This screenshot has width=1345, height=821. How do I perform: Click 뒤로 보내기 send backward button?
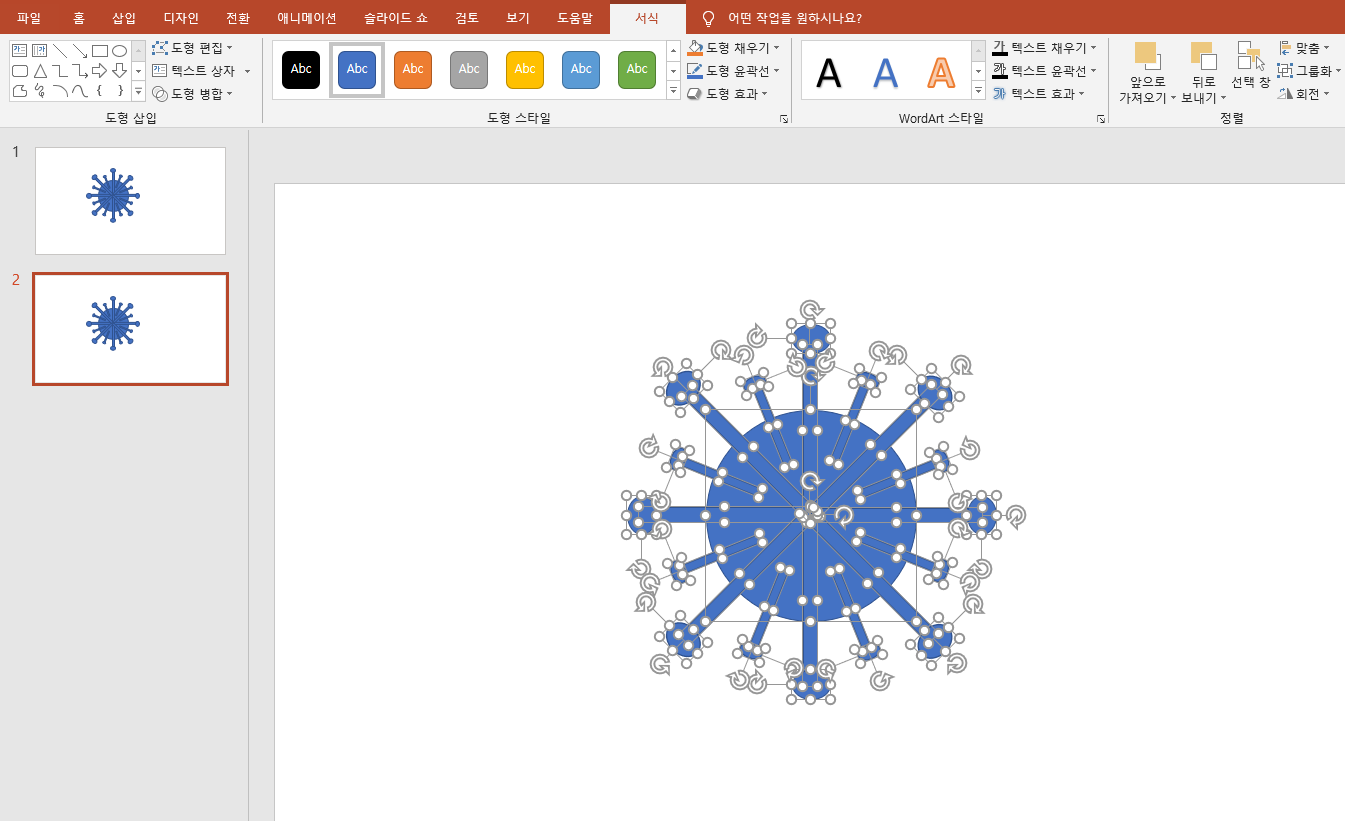[1203, 73]
